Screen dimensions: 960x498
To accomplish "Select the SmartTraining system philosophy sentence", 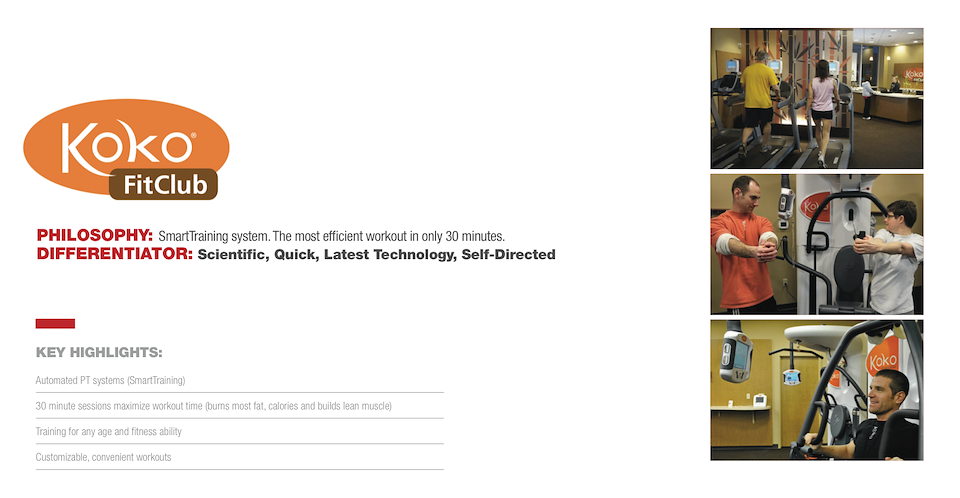I will click(x=331, y=236).
